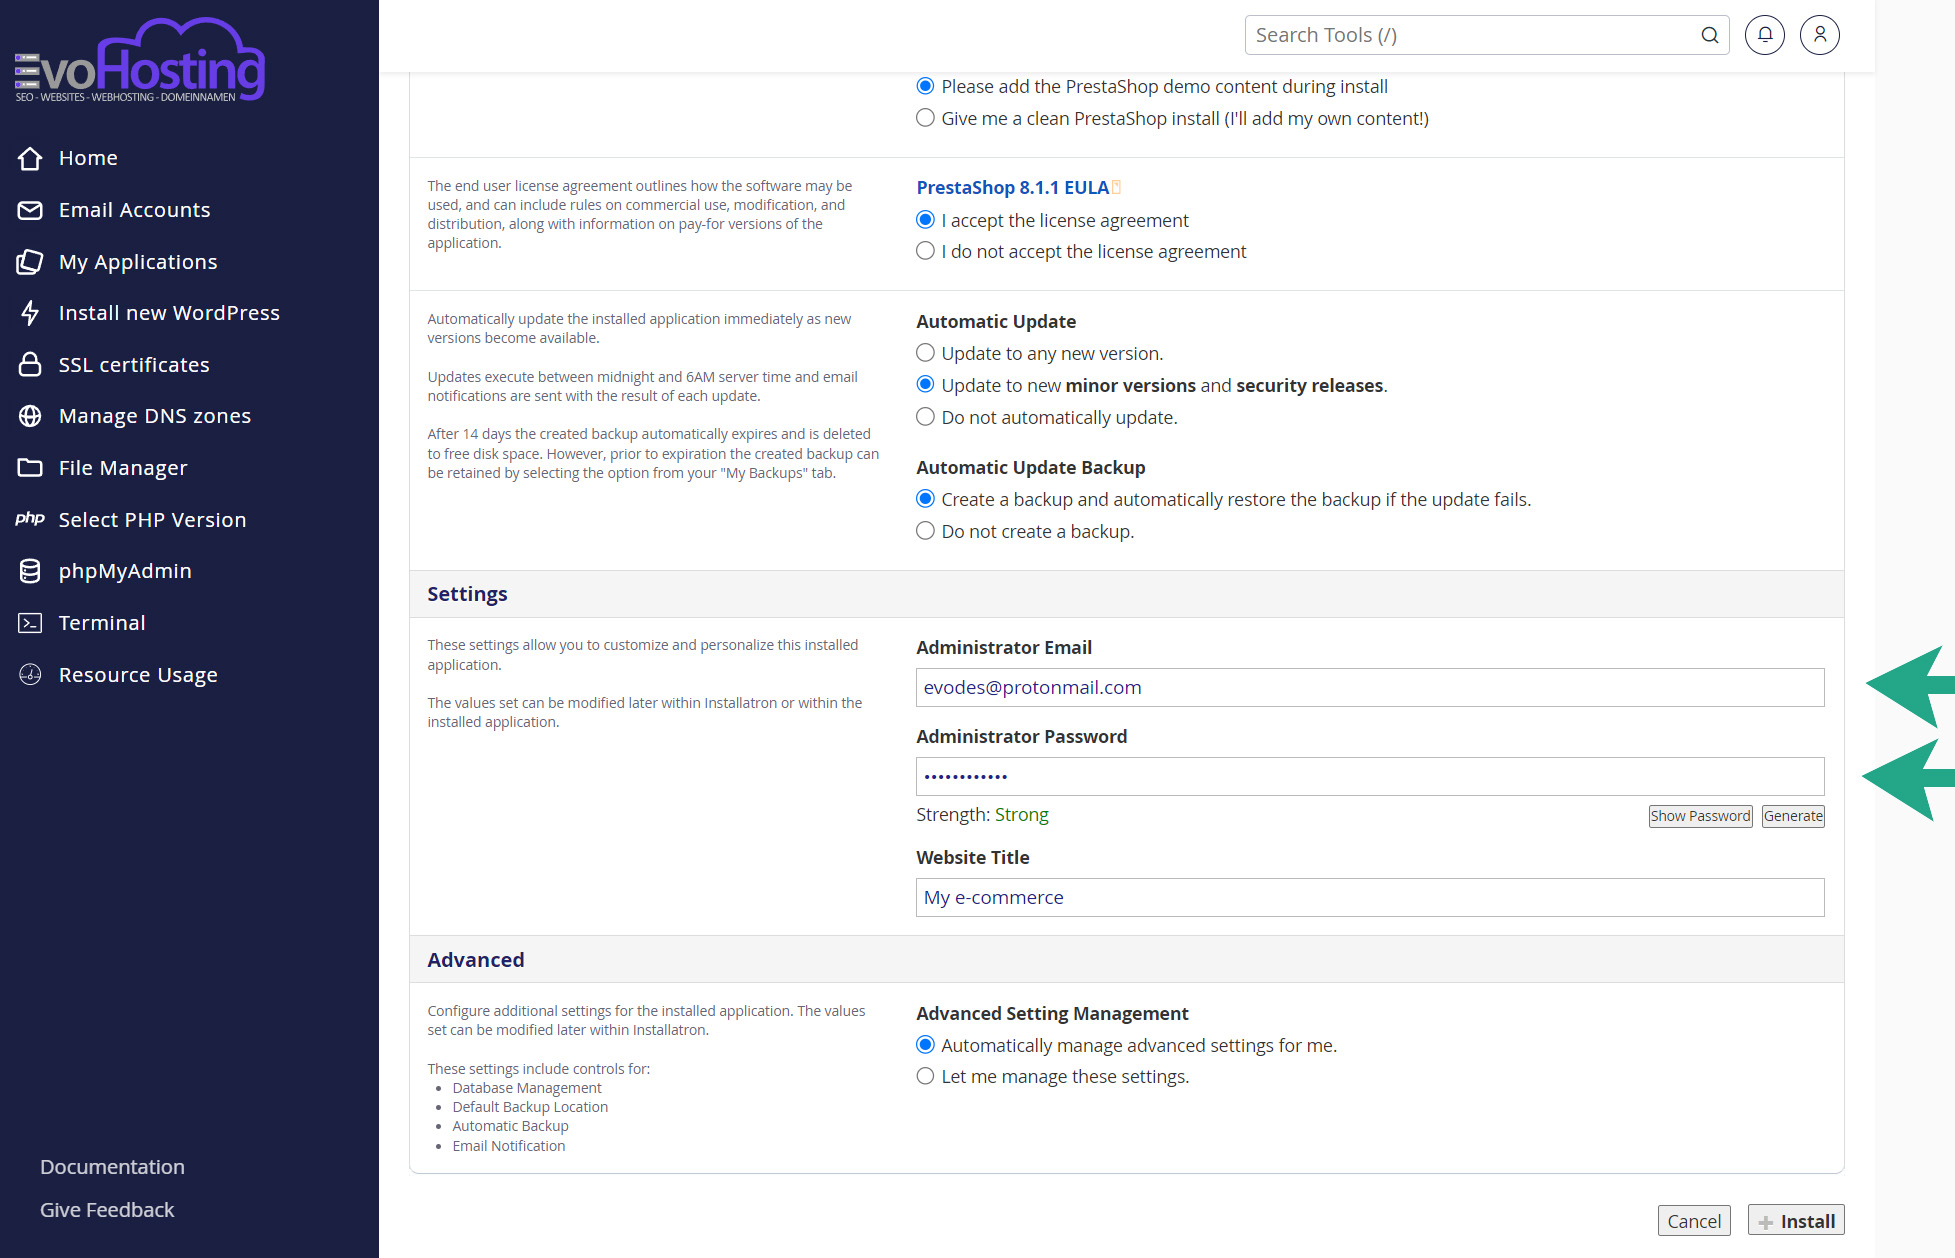The height and width of the screenshot is (1258, 1955).
Task: Open My Applications sidebar item
Action: click(x=137, y=262)
